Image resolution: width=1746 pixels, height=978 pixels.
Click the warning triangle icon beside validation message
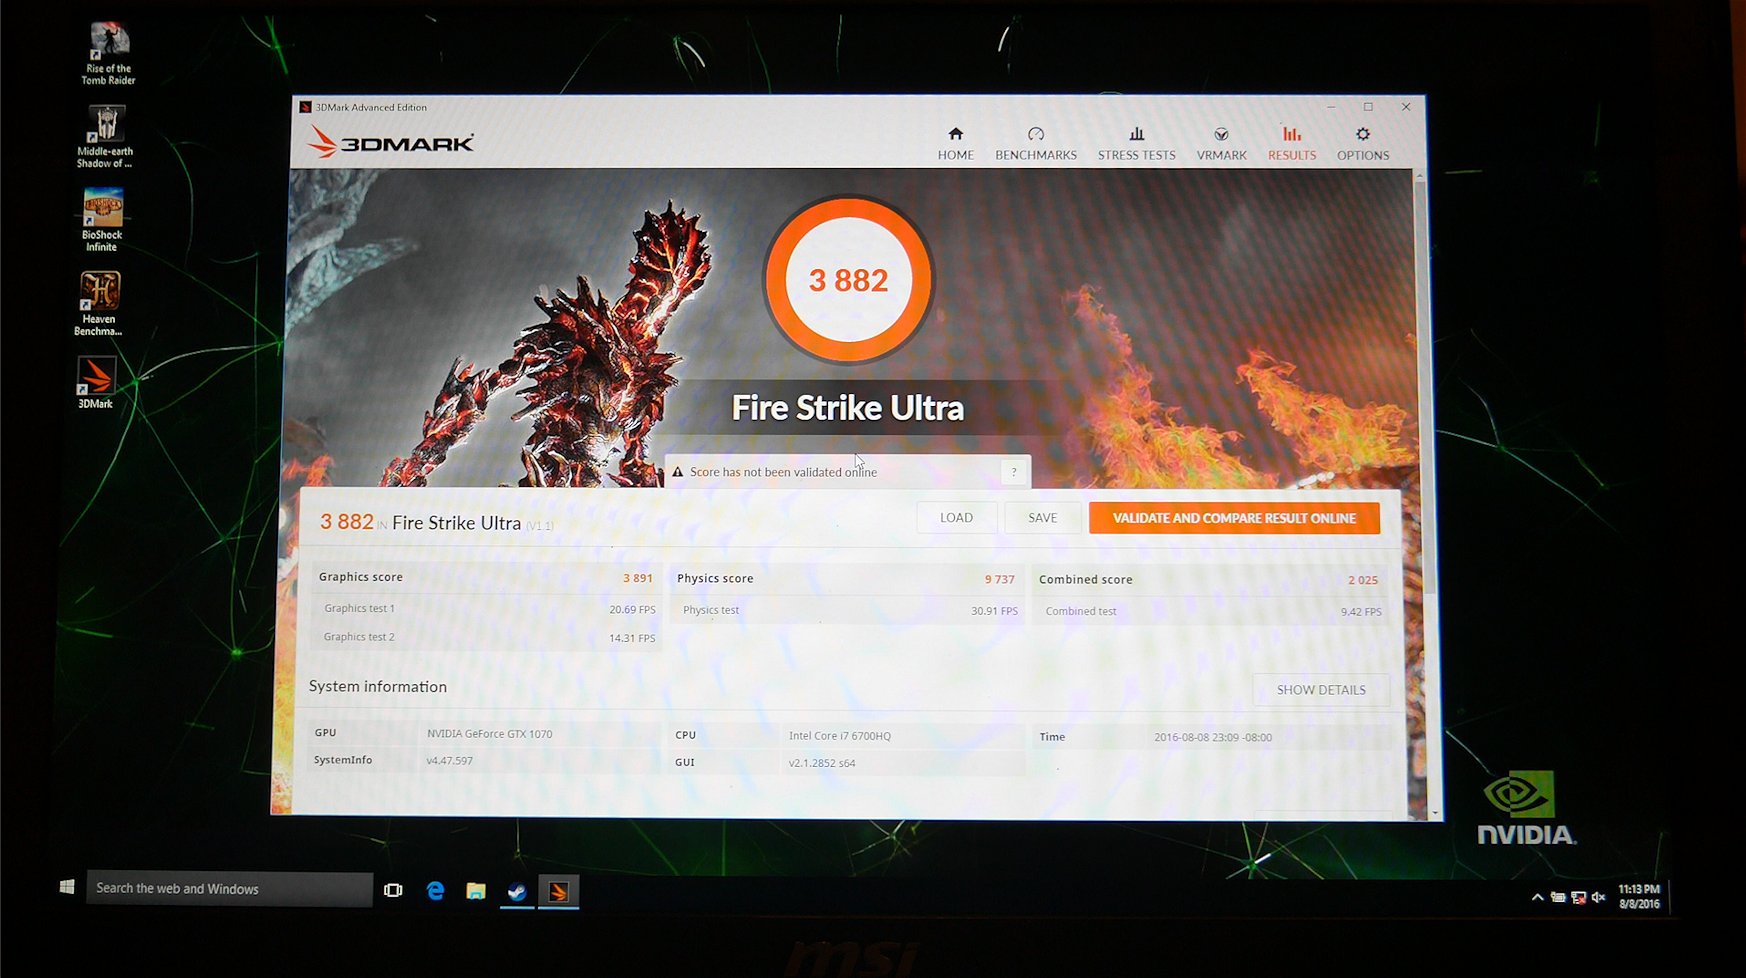click(x=678, y=472)
